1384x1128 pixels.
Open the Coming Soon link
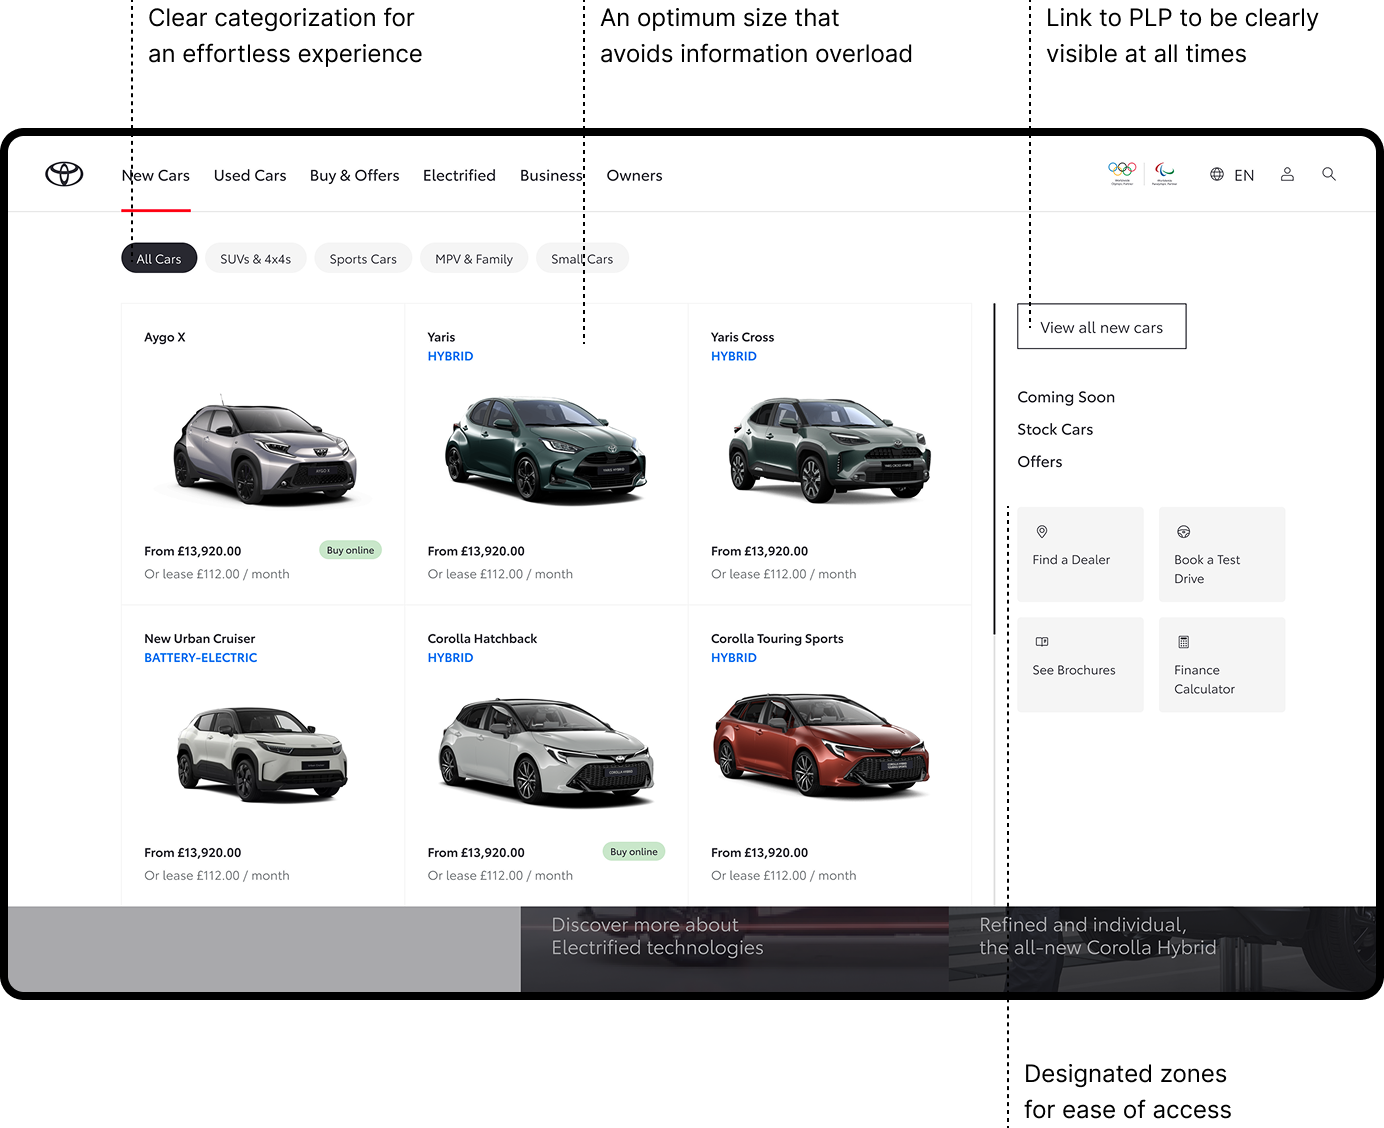tap(1066, 397)
